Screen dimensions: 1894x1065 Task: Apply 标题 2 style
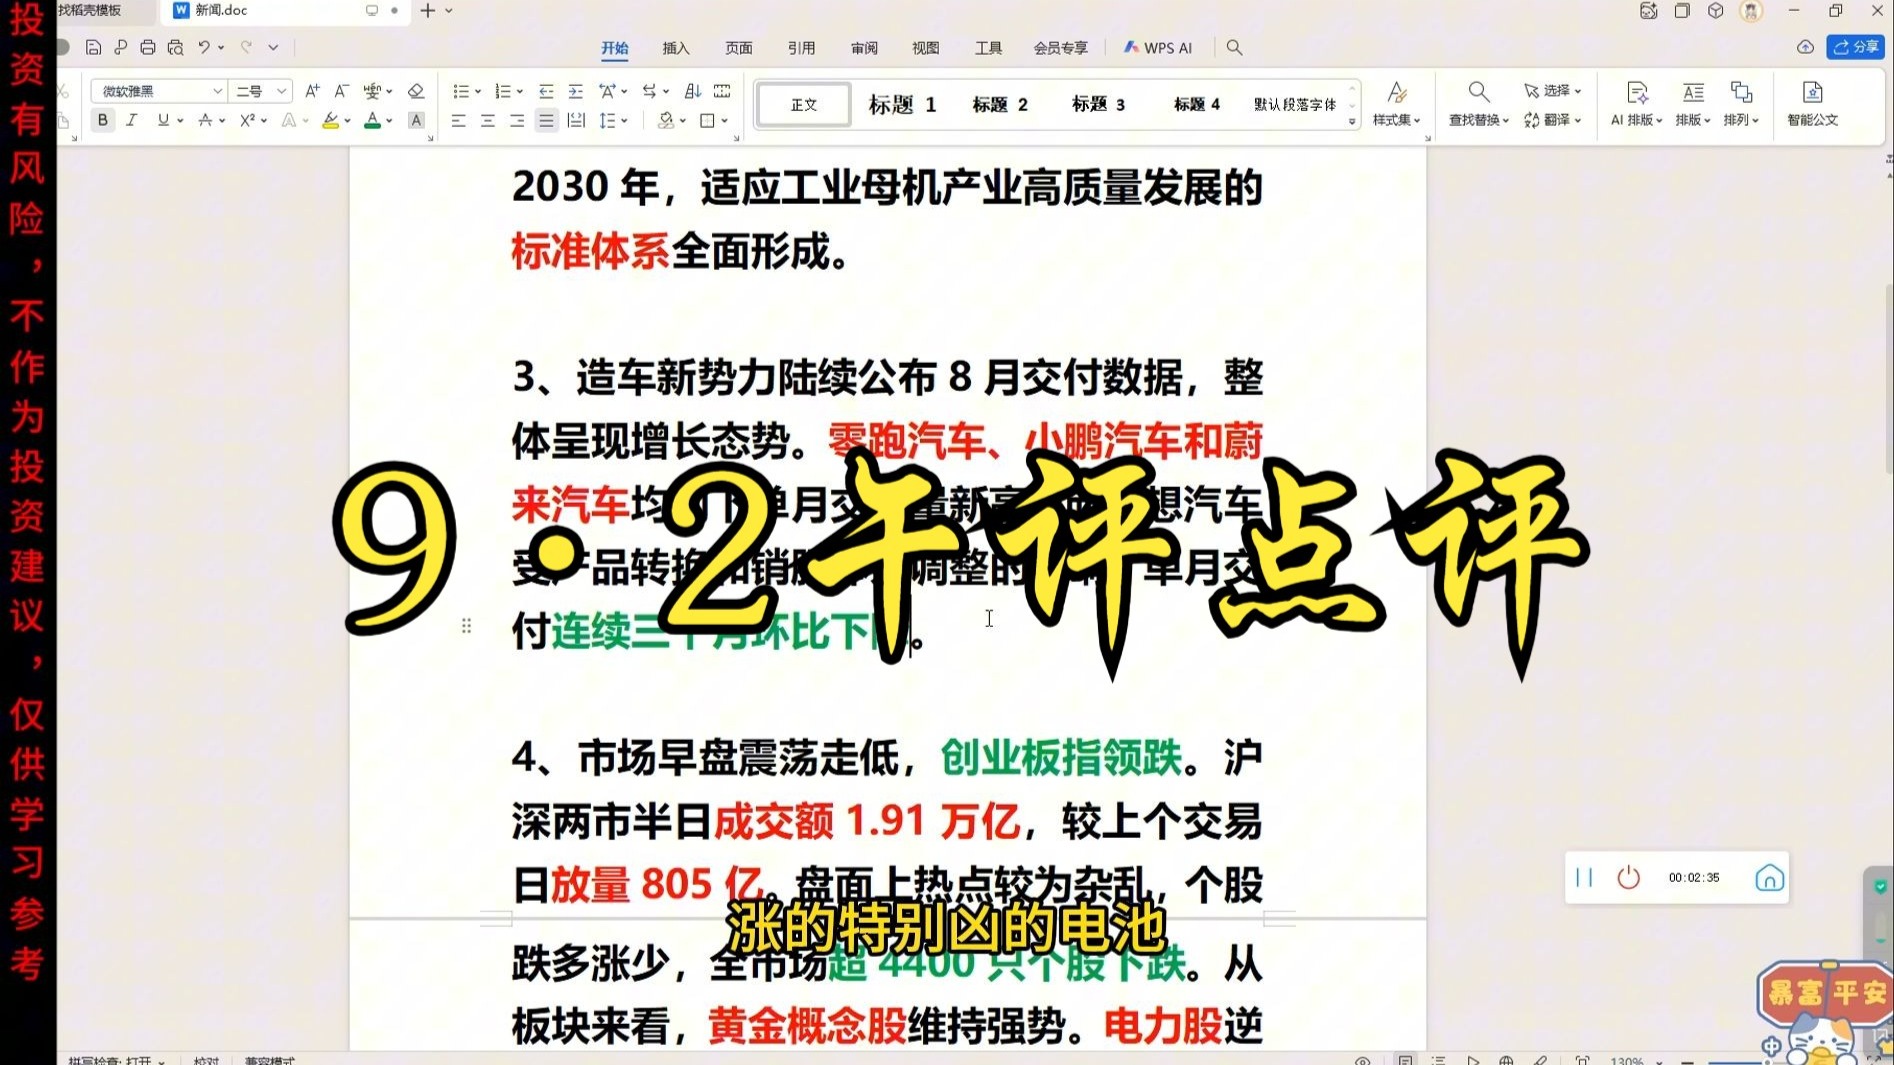coord(1000,104)
